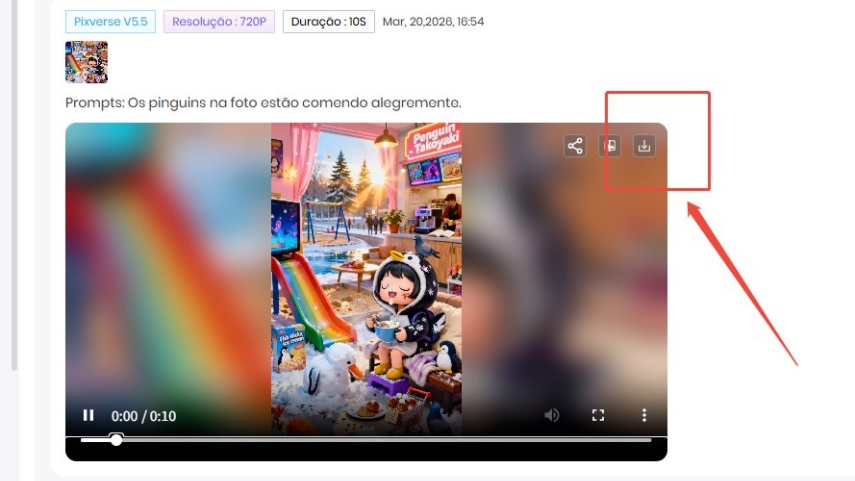Open the source image thumbnail
The image size is (855, 481).
[87, 62]
